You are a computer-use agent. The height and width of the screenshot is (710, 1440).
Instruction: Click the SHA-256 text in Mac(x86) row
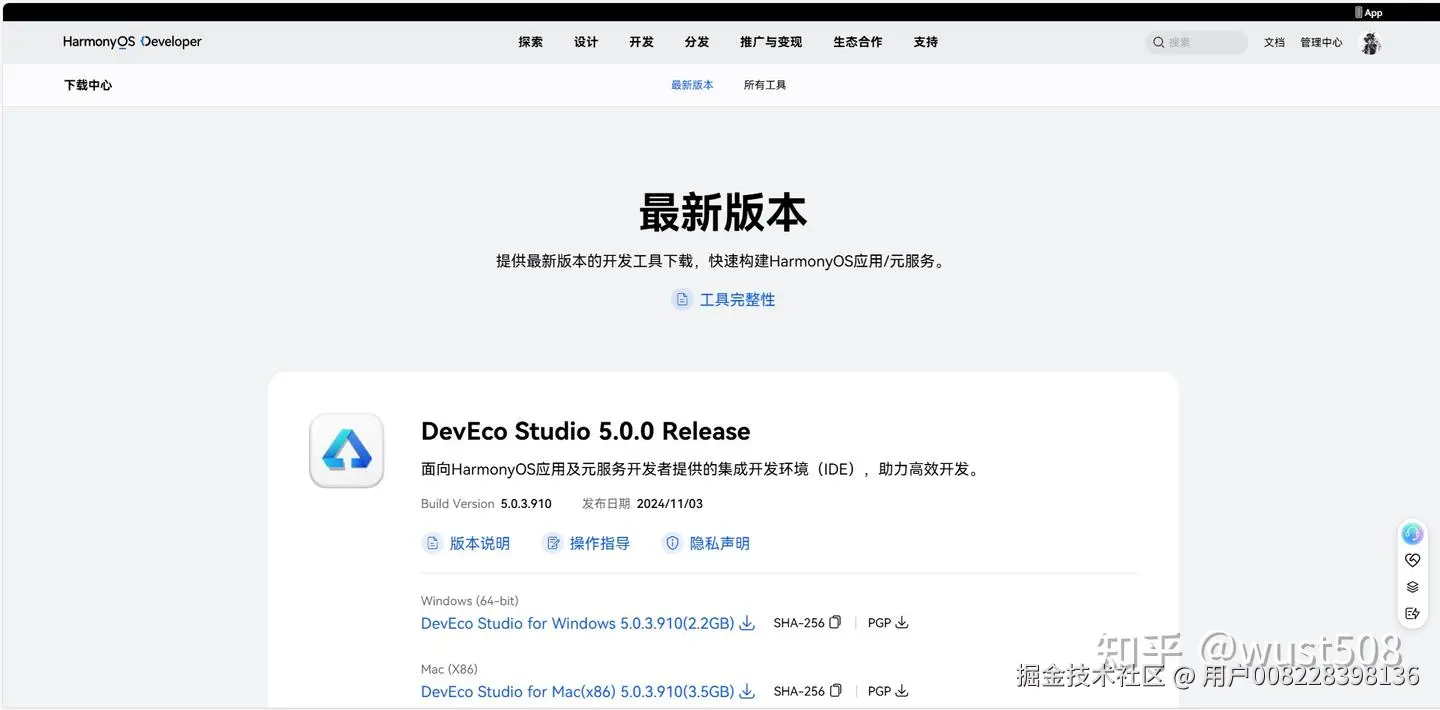tap(799, 690)
